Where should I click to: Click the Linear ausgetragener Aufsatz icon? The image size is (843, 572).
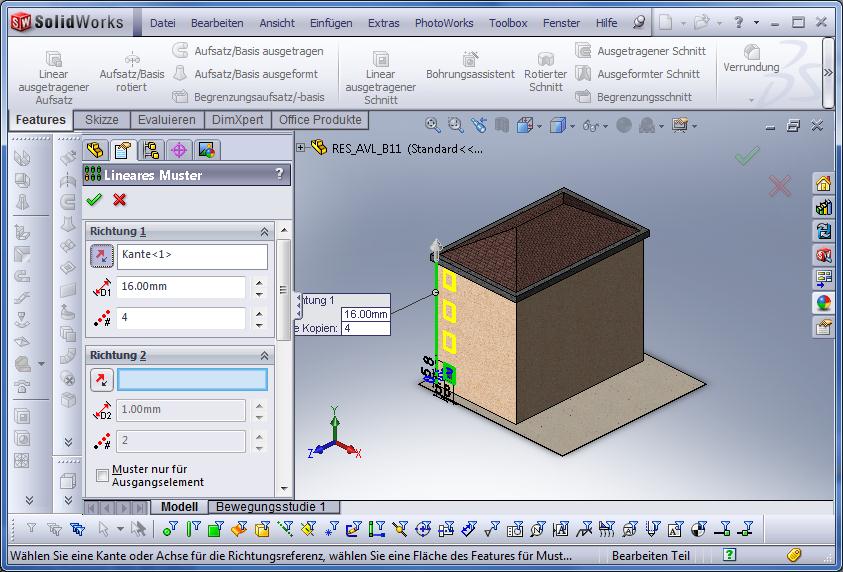(x=53, y=59)
